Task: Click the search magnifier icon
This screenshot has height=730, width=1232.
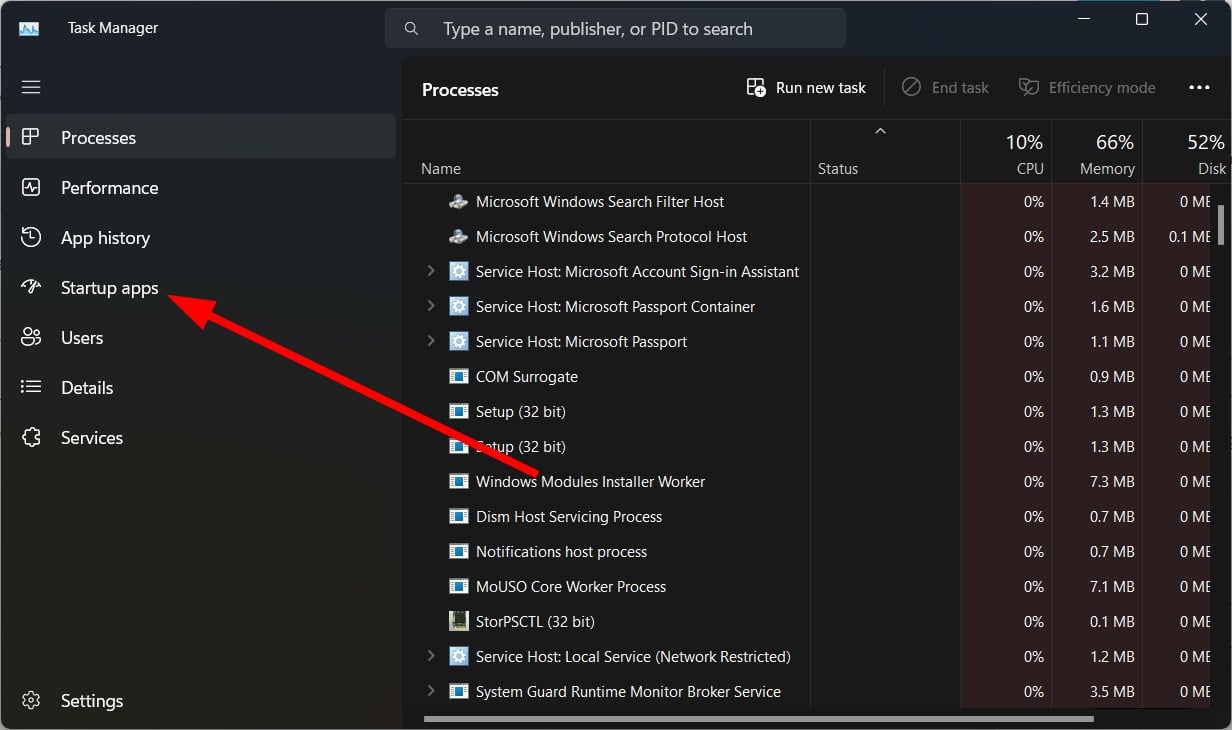Action: [411, 29]
